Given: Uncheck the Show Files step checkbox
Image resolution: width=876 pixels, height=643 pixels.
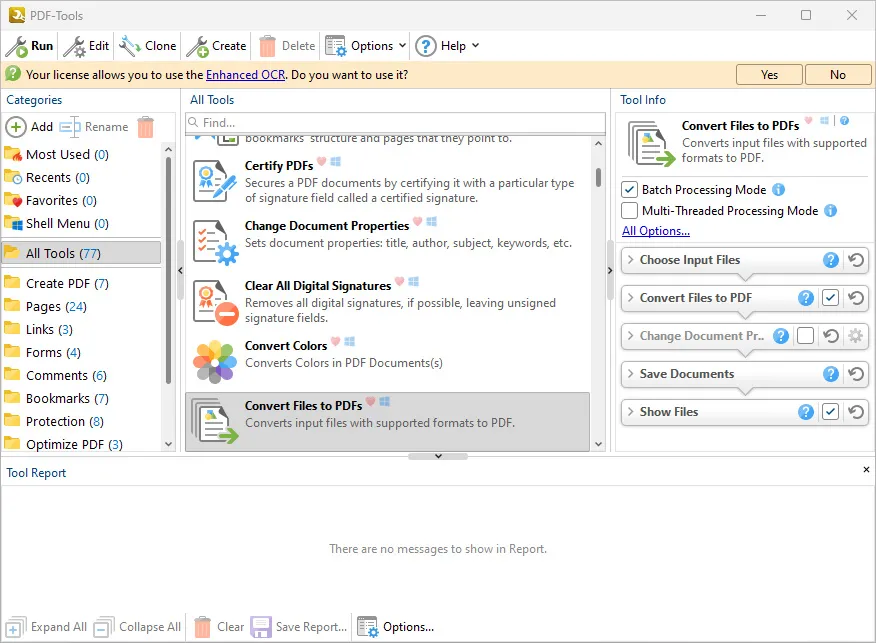Looking at the screenshot, I should 830,412.
